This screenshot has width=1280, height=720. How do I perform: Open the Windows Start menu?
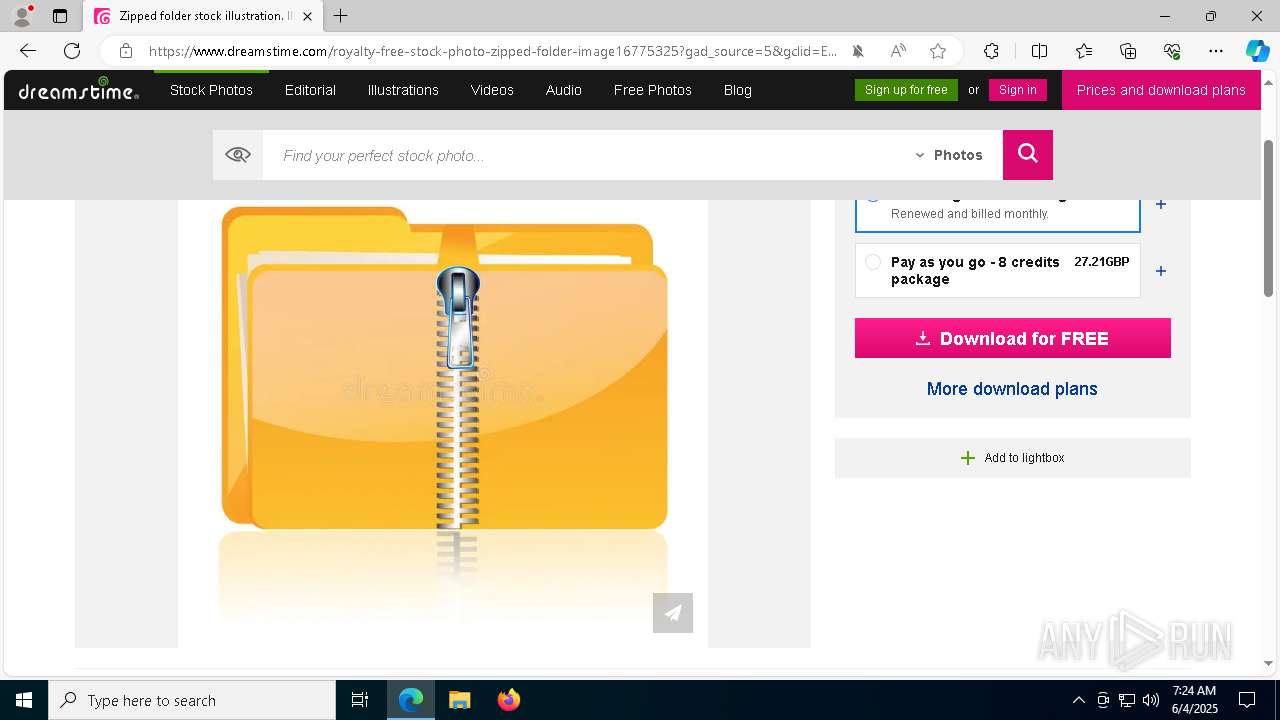24,700
